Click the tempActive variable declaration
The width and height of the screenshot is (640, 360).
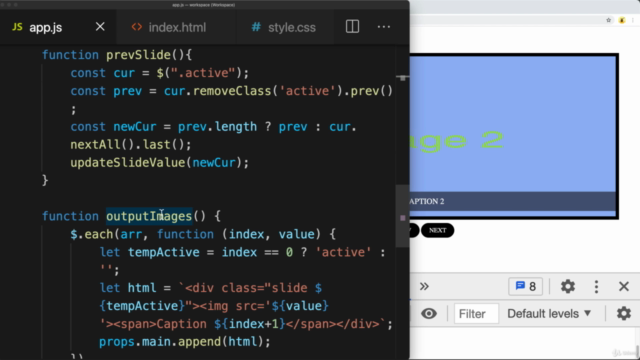pyautogui.click(x=164, y=252)
